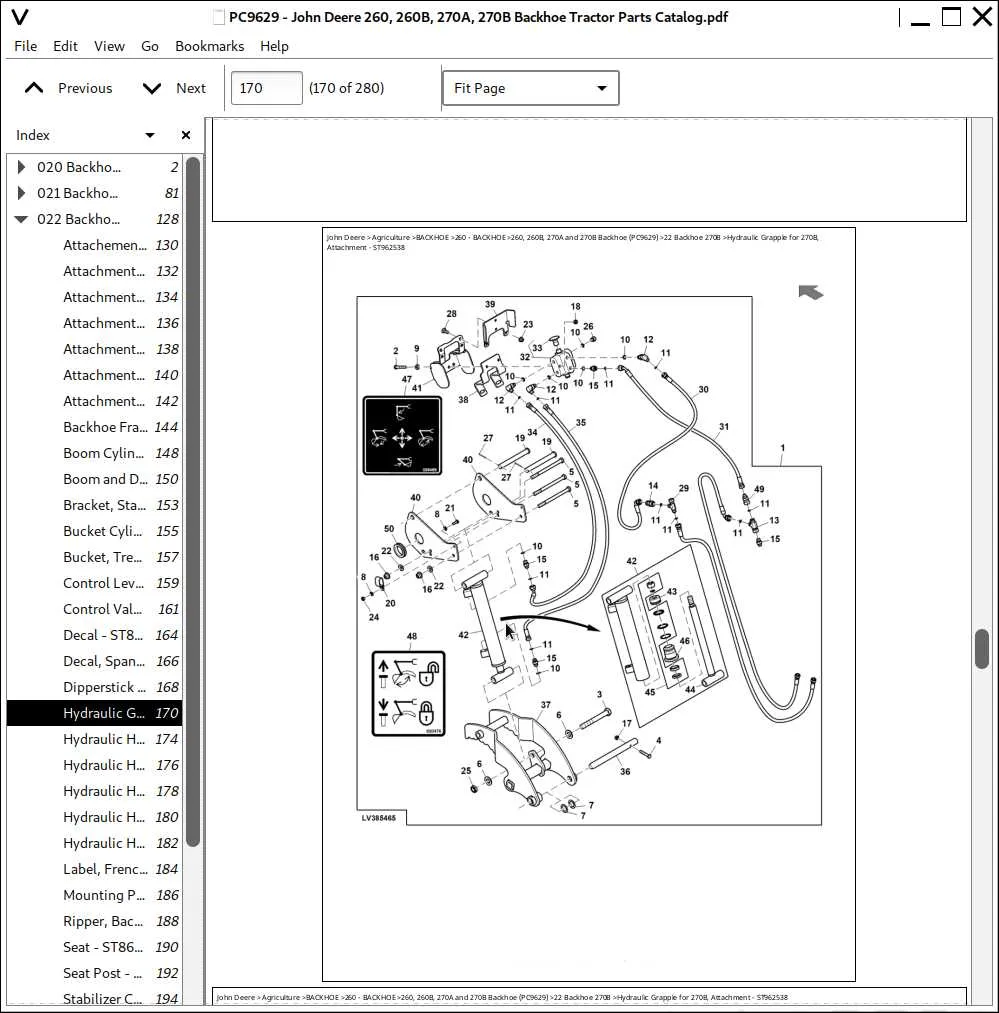Click the application V logo in the title bar
The image size is (999, 1013).
pos(20,16)
